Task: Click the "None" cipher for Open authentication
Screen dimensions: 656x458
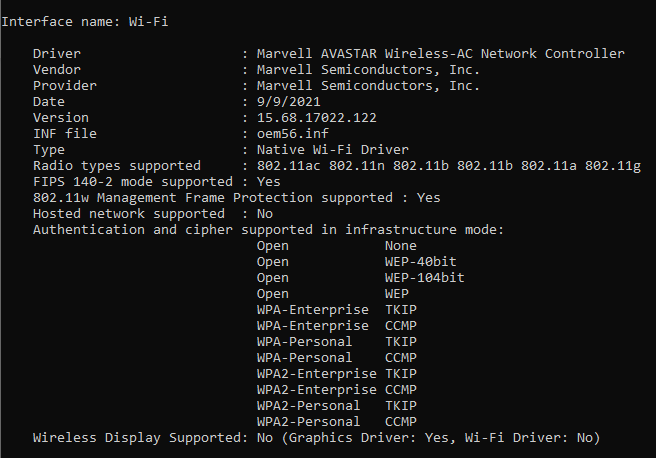Action: (x=400, y=246)
